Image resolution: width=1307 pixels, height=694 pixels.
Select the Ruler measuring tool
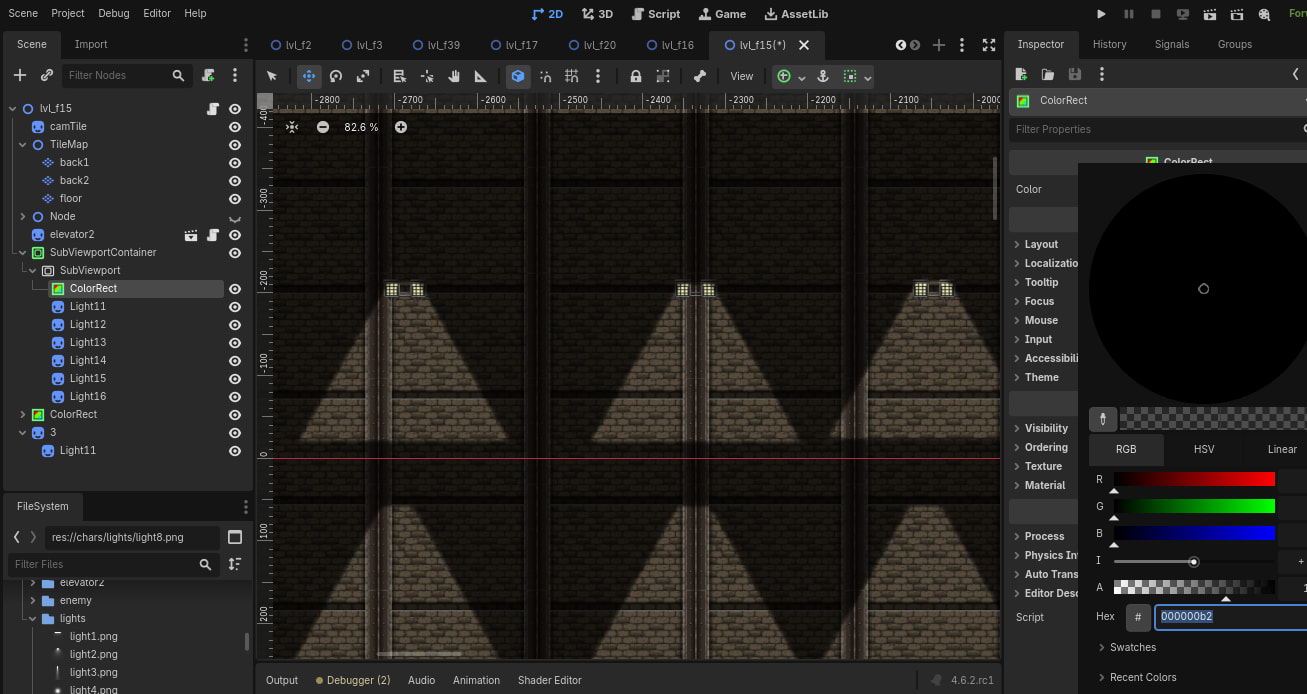(x=480, y=76)
